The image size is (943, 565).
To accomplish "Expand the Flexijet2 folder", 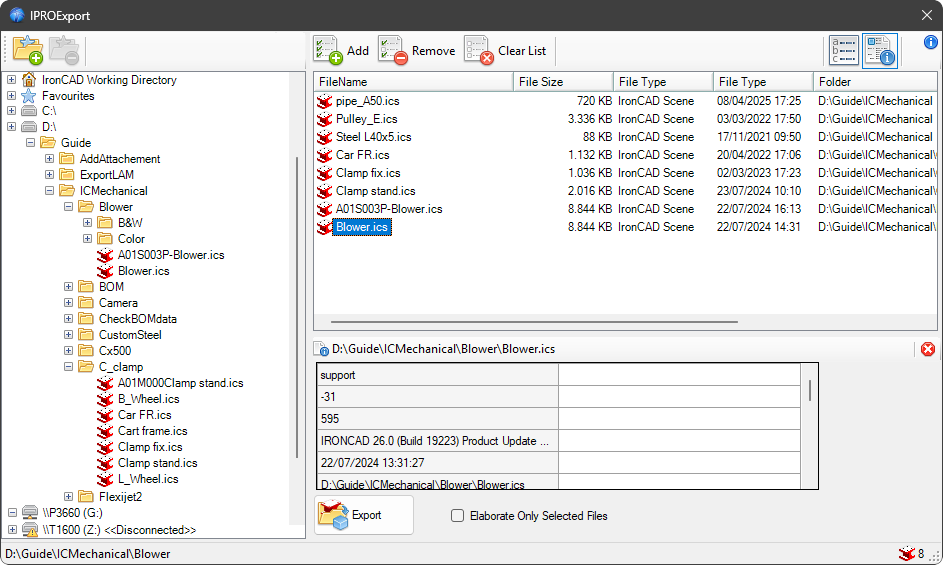I will tap(68, 495).
